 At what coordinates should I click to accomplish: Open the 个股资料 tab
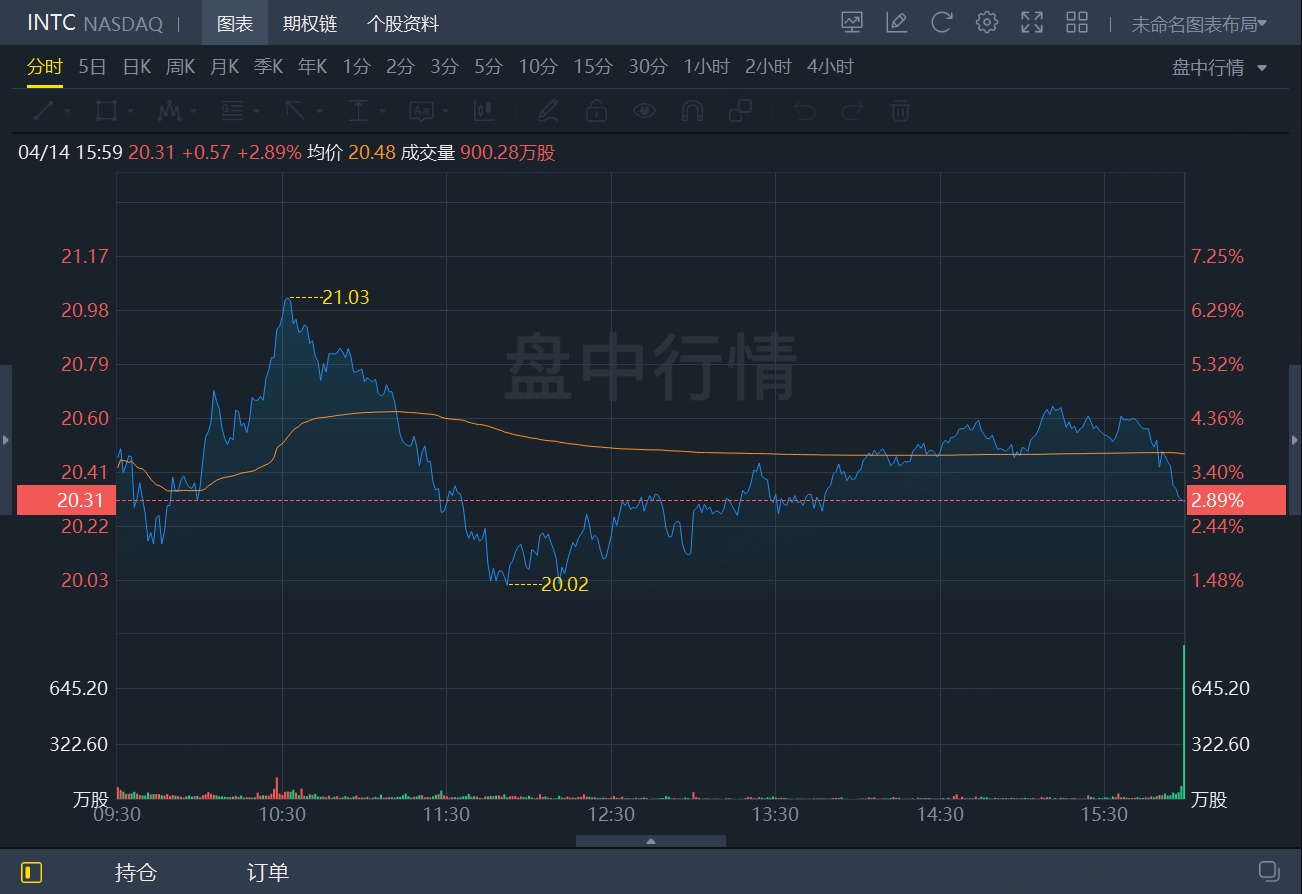pos(402,22)
